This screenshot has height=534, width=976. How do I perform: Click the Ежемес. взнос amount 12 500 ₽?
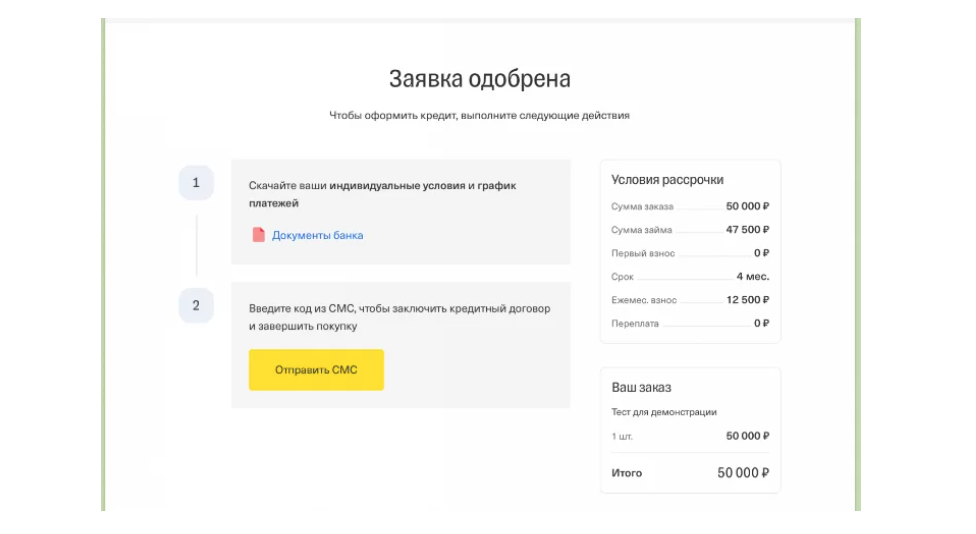pyautogui.click(x=748, y=300)
